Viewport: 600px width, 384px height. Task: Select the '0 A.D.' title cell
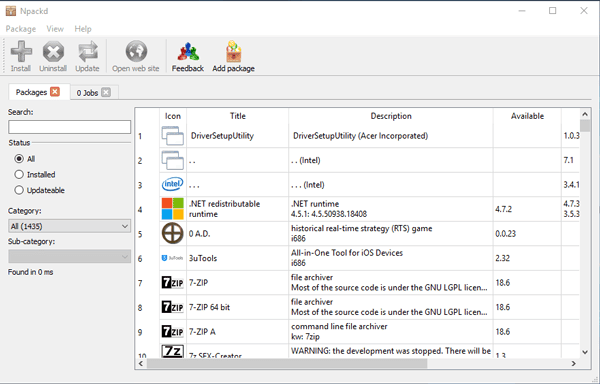[238, 234]
